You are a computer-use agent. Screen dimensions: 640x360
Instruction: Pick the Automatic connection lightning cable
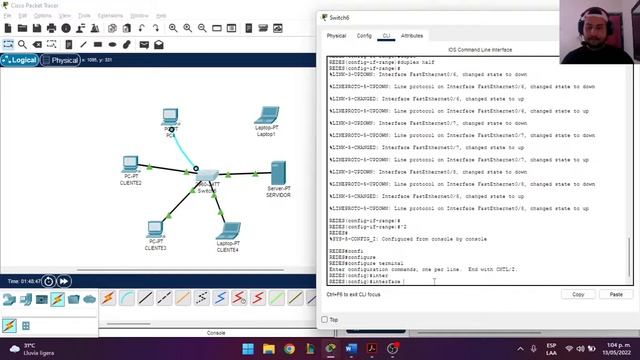(108, 298)
